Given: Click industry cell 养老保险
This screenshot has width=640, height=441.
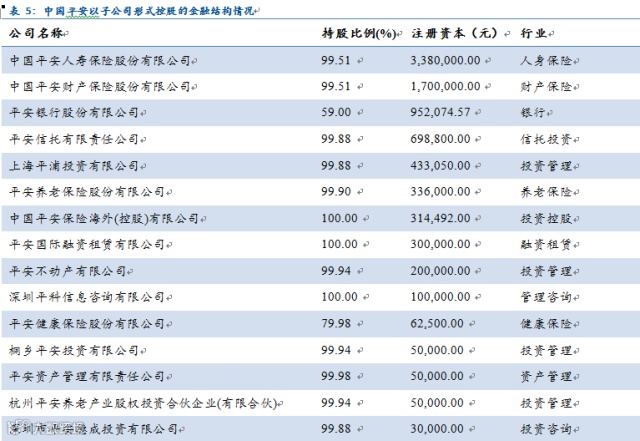Looking at the screenshot, I should click(546, 192).
